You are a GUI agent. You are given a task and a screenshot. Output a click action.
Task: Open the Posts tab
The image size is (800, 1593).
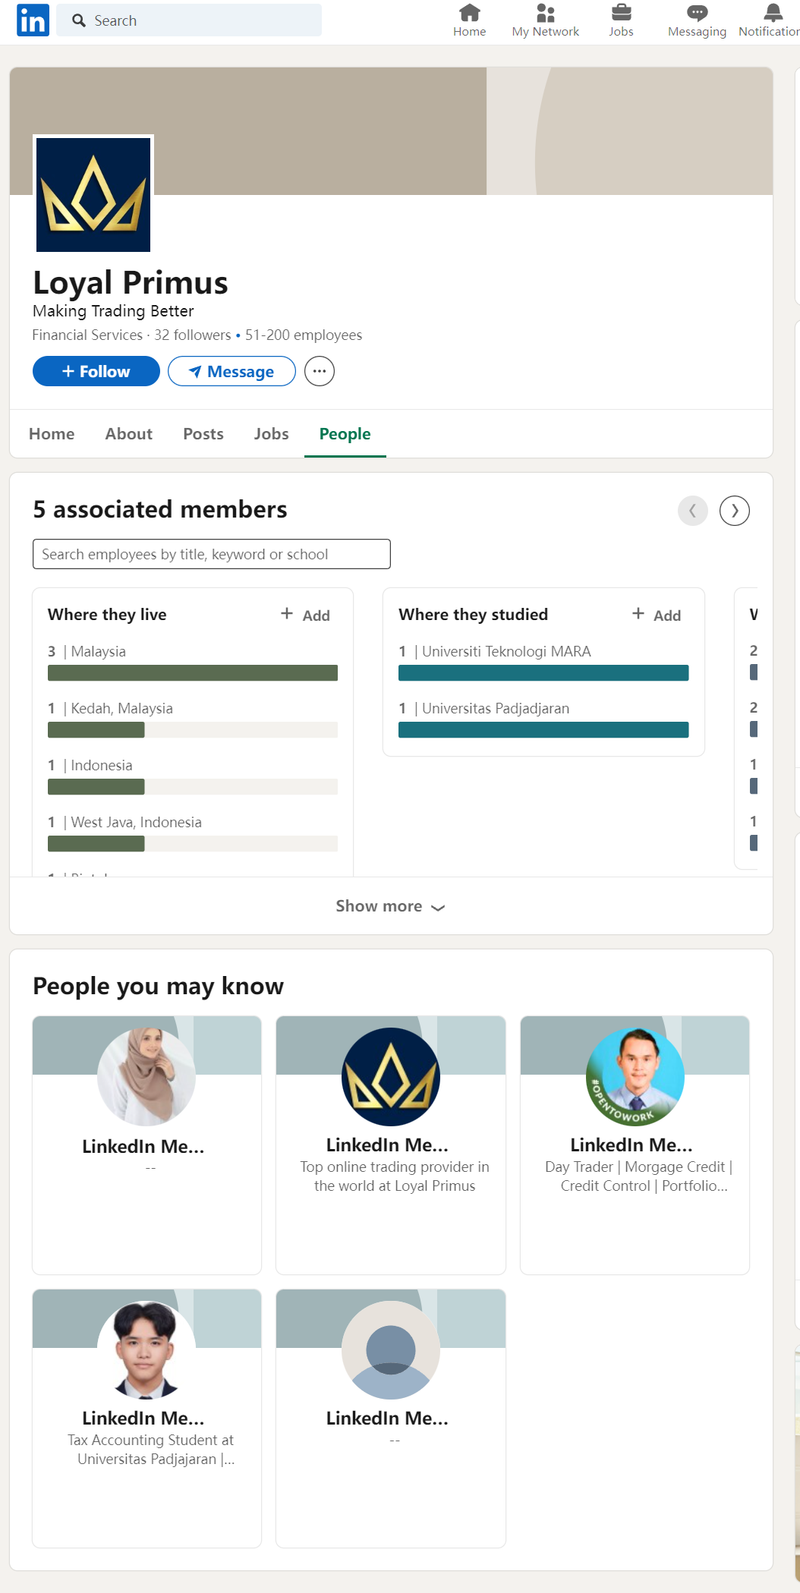(x=203, y=434)
